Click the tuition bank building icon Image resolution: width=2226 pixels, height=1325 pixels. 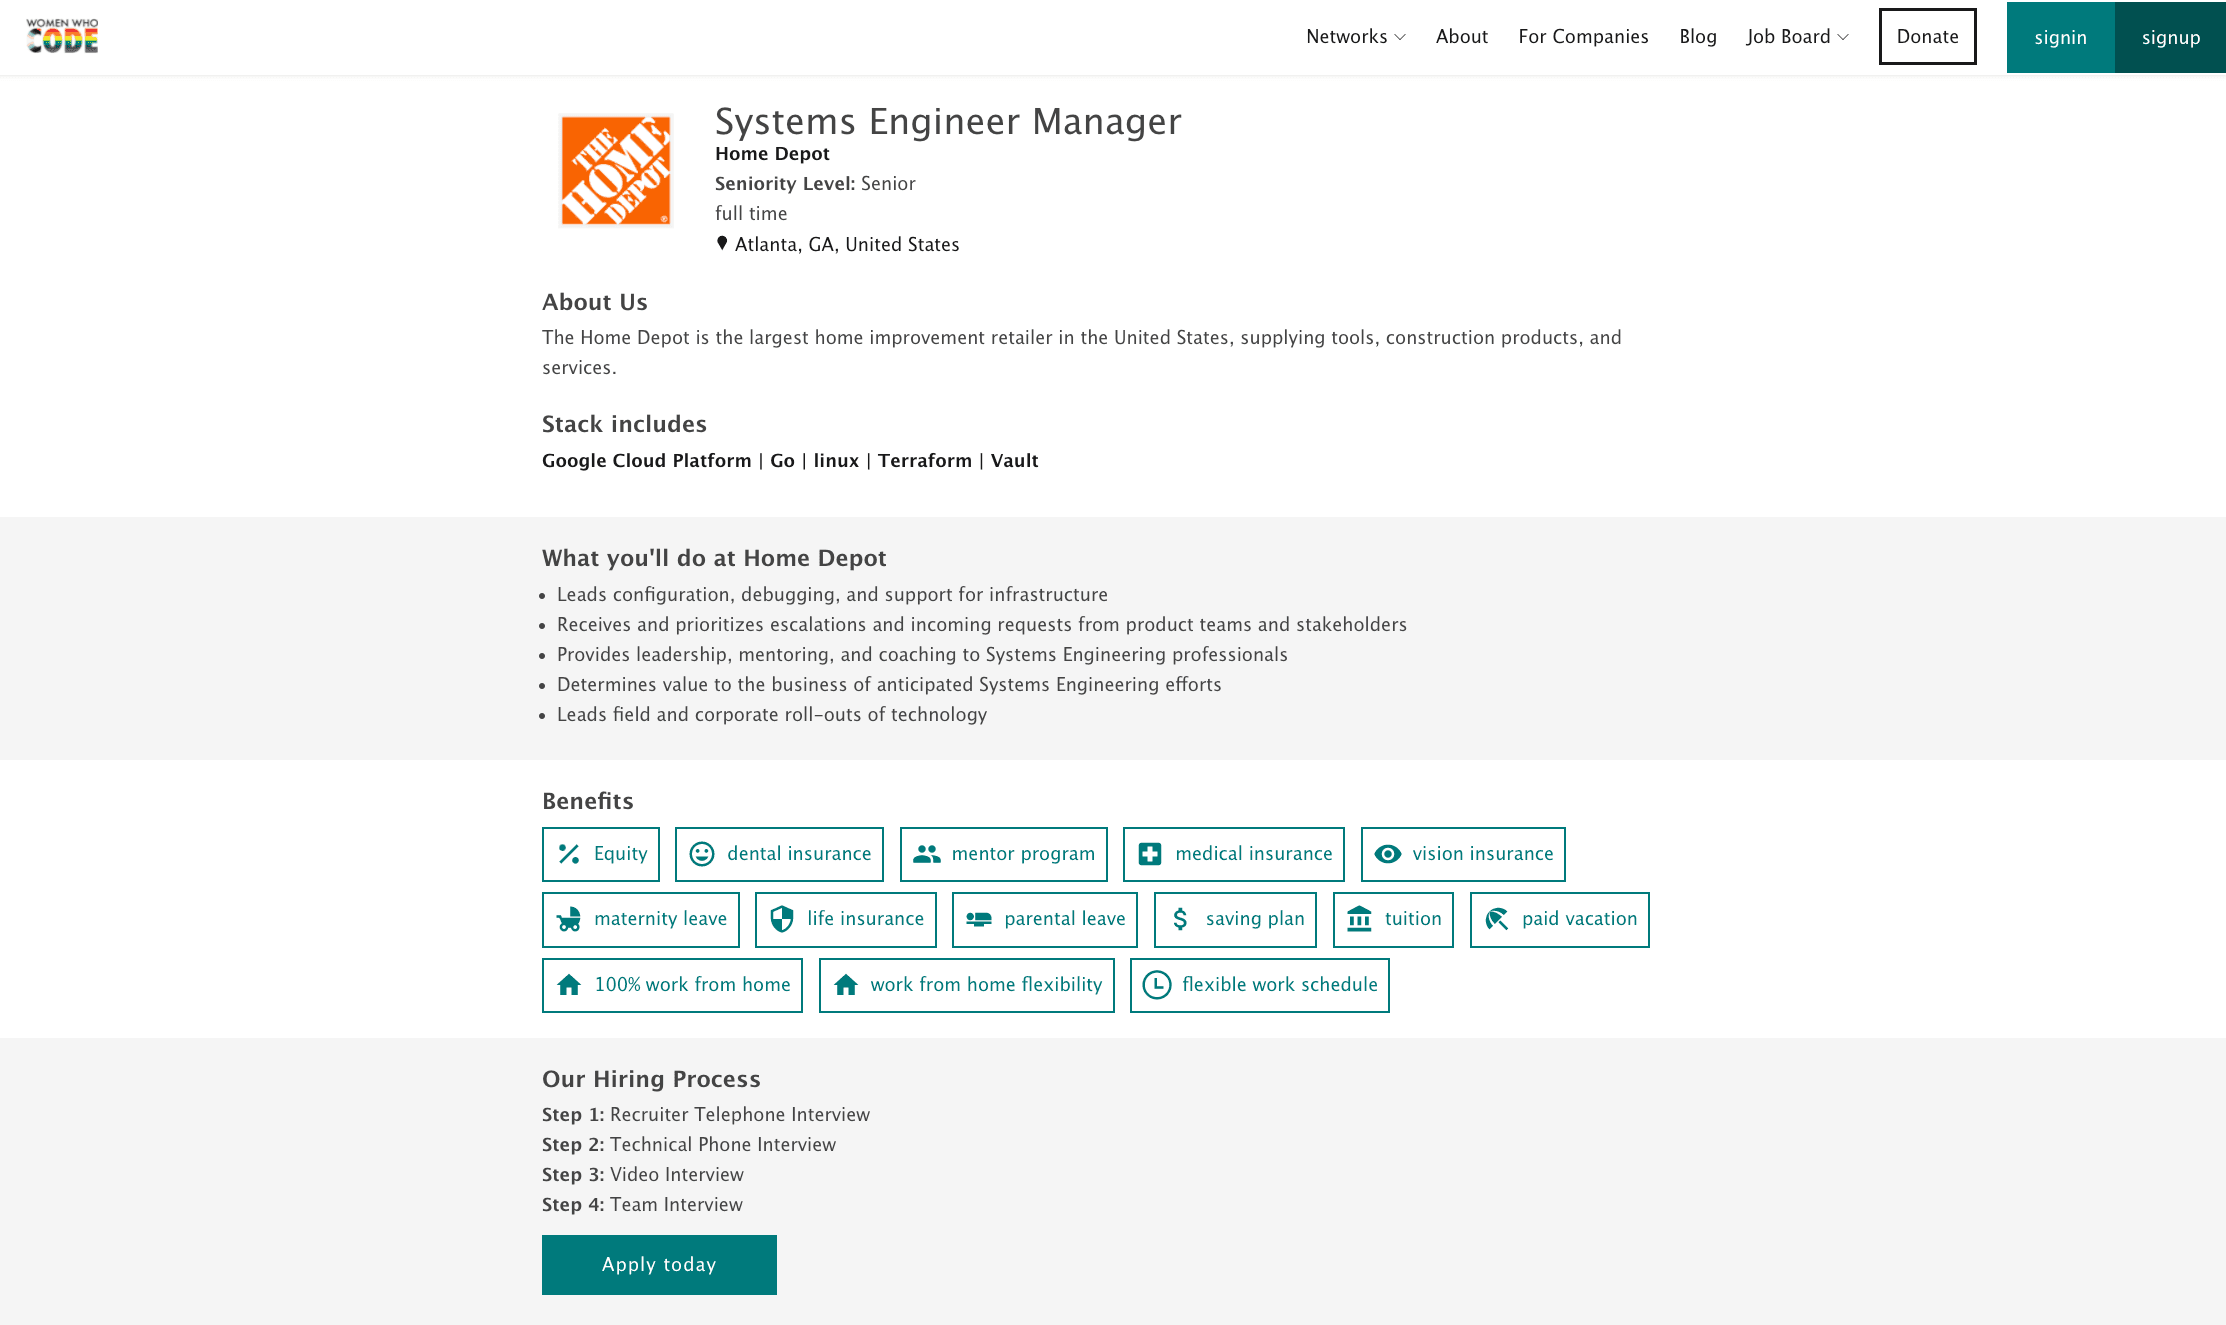[1359, 919]
